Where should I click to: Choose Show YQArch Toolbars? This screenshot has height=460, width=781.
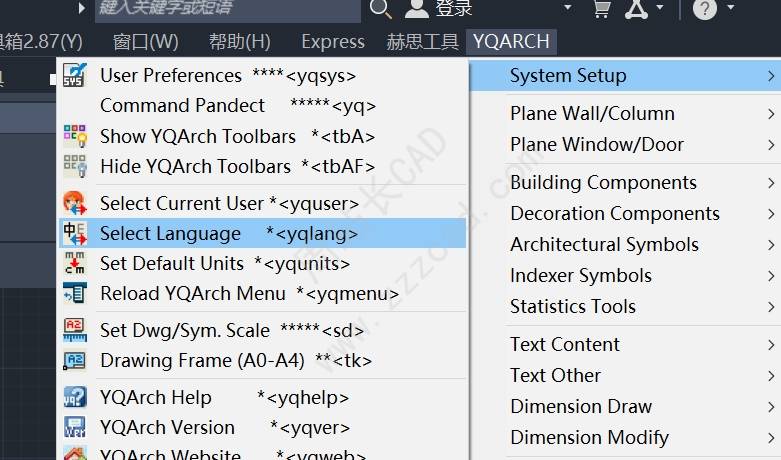(262, 136)
